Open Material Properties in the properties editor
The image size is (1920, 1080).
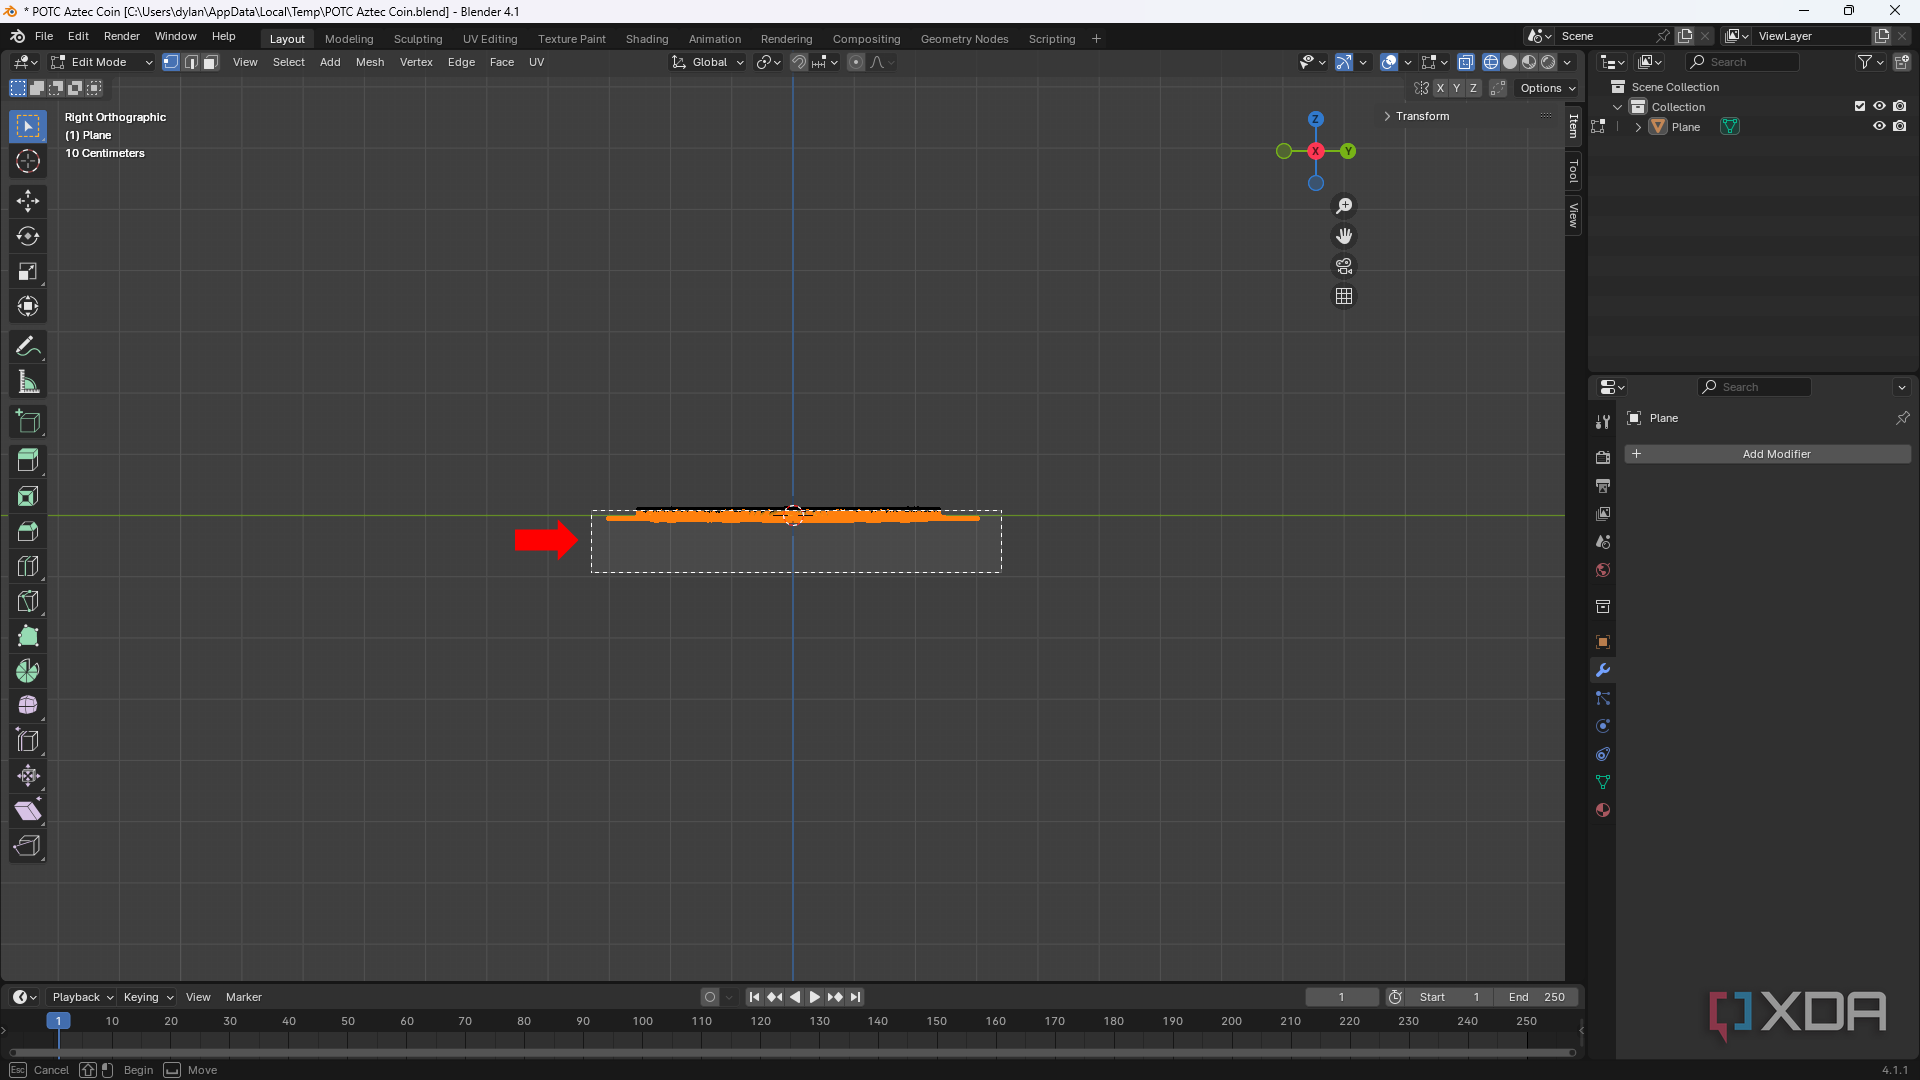click(1603, 810)
